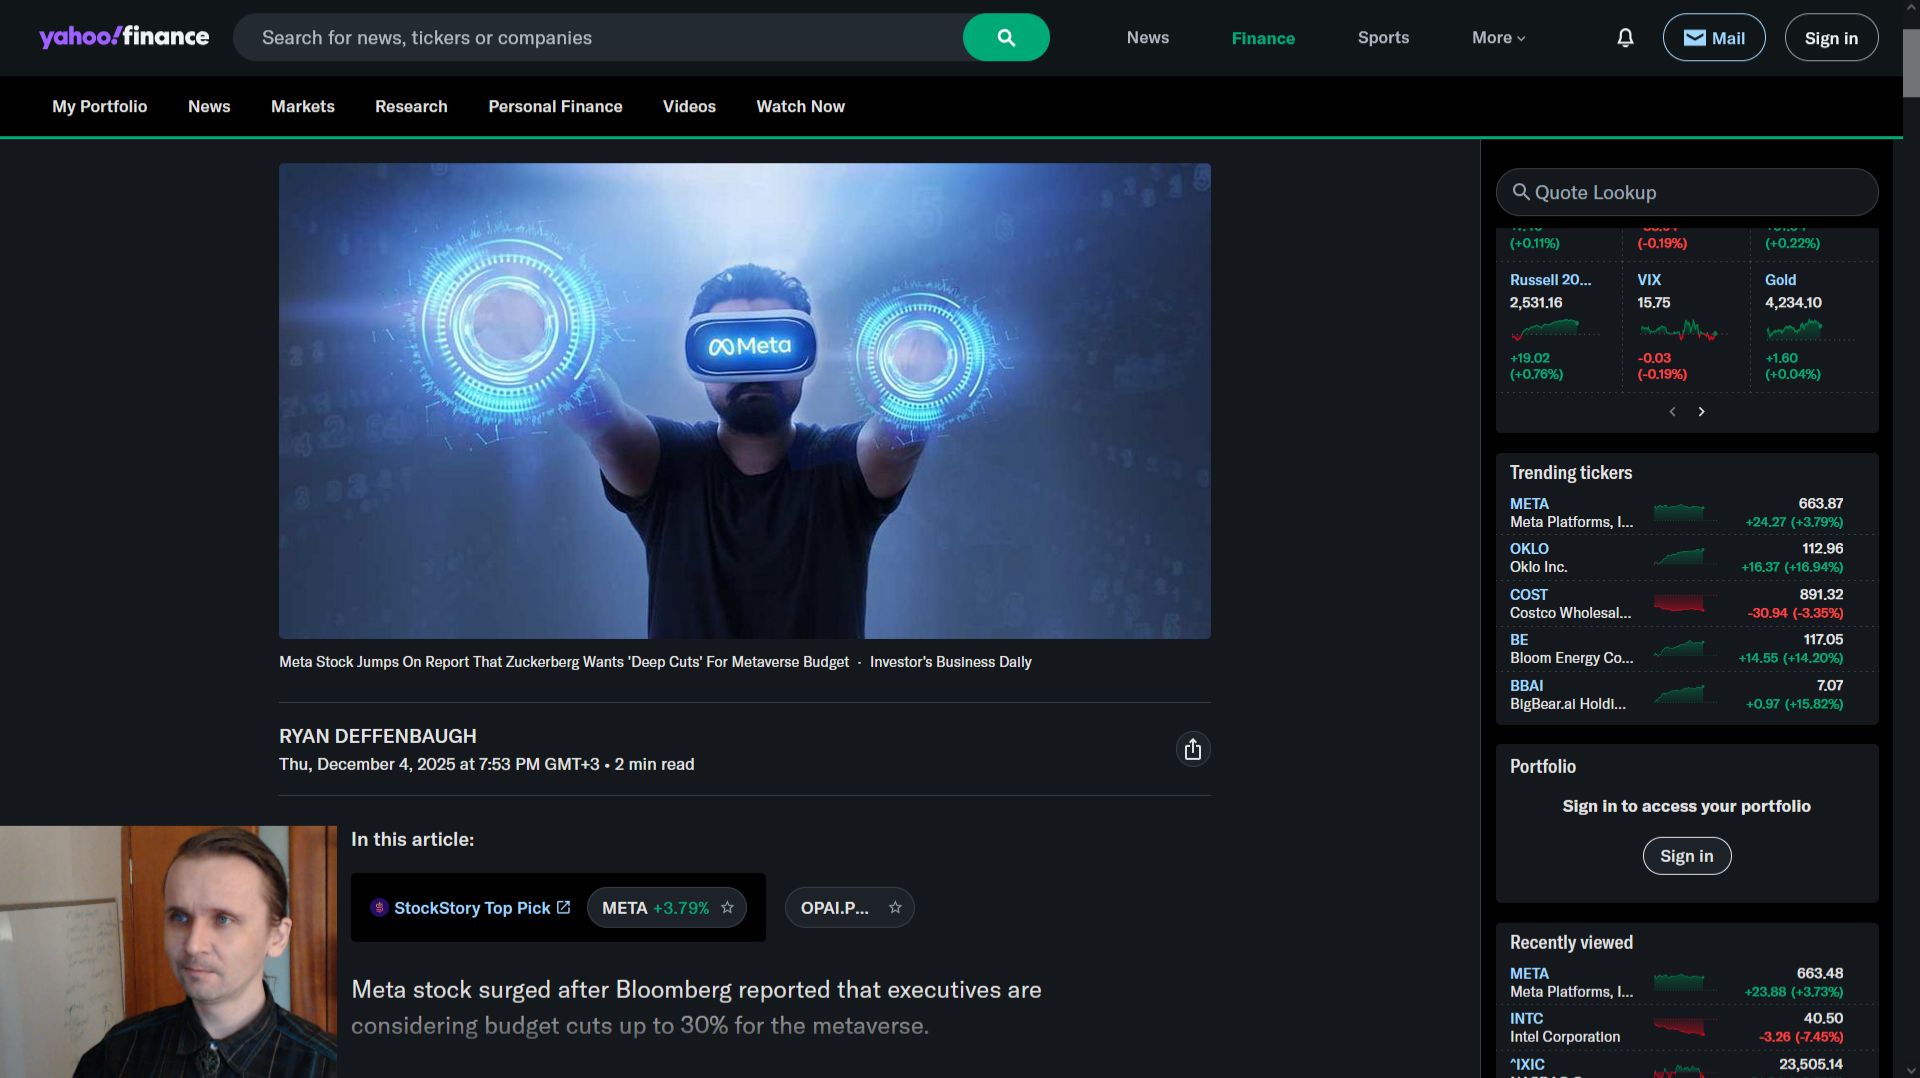The height and width of the screenshot is (1078, 1920).
Task: Click external link icon beside StockStory Top Pick
Action: [x=563, y=907]
